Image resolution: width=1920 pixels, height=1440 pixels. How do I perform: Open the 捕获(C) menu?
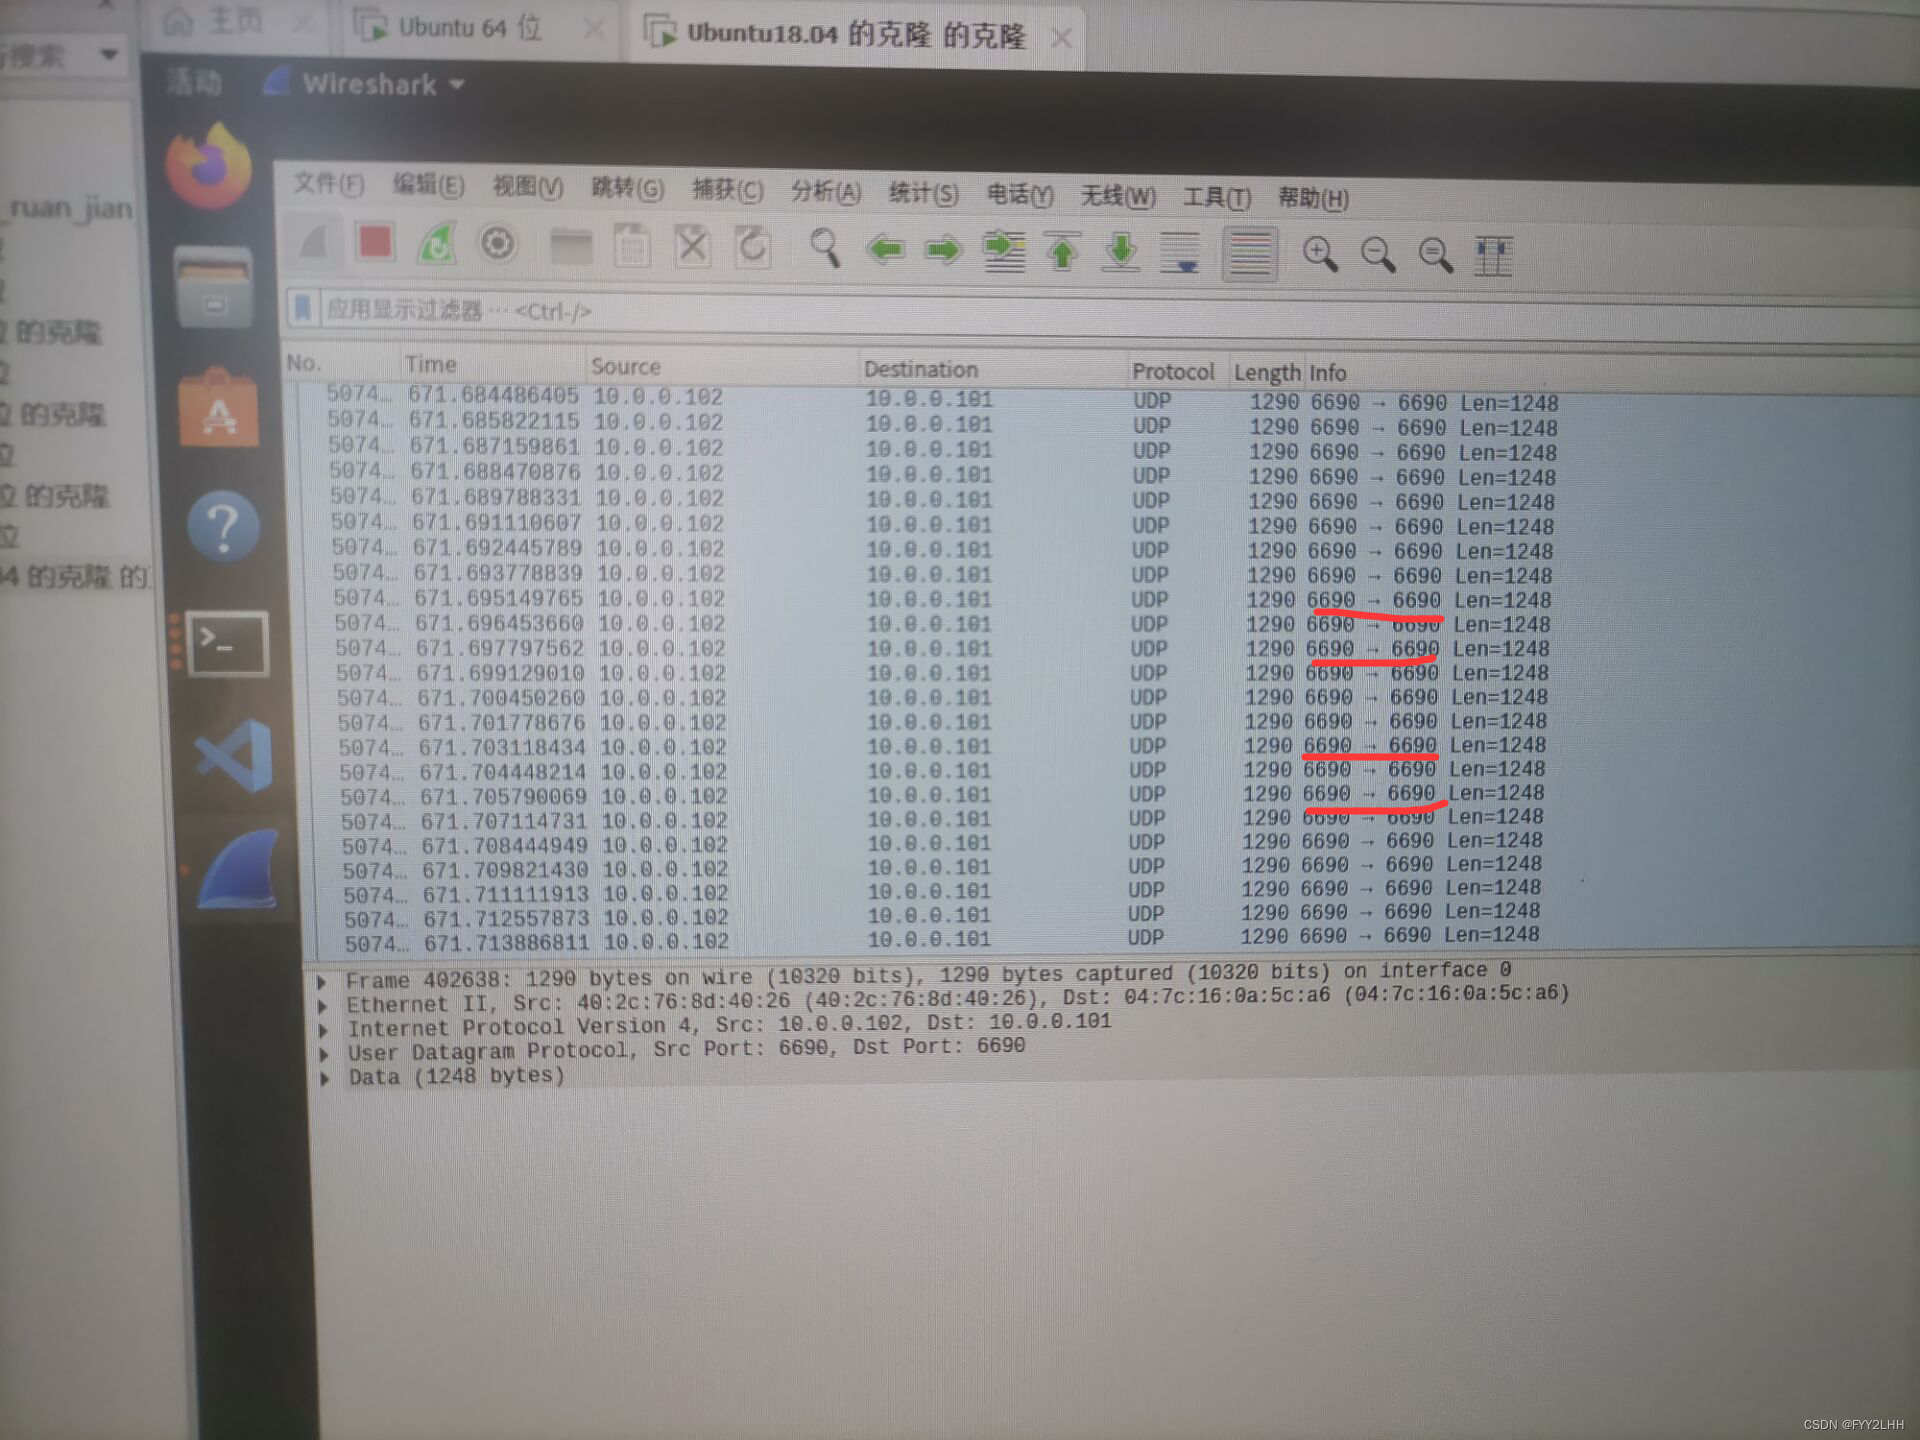coord(727,191)
